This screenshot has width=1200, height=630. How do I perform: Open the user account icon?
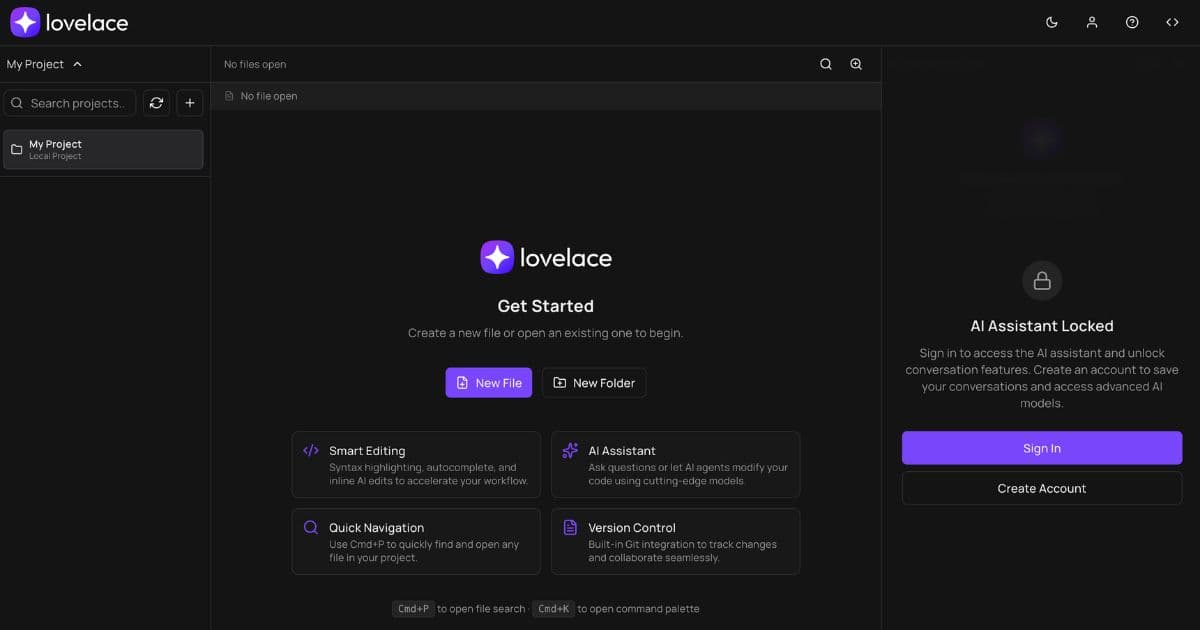tap(1092, 22)
